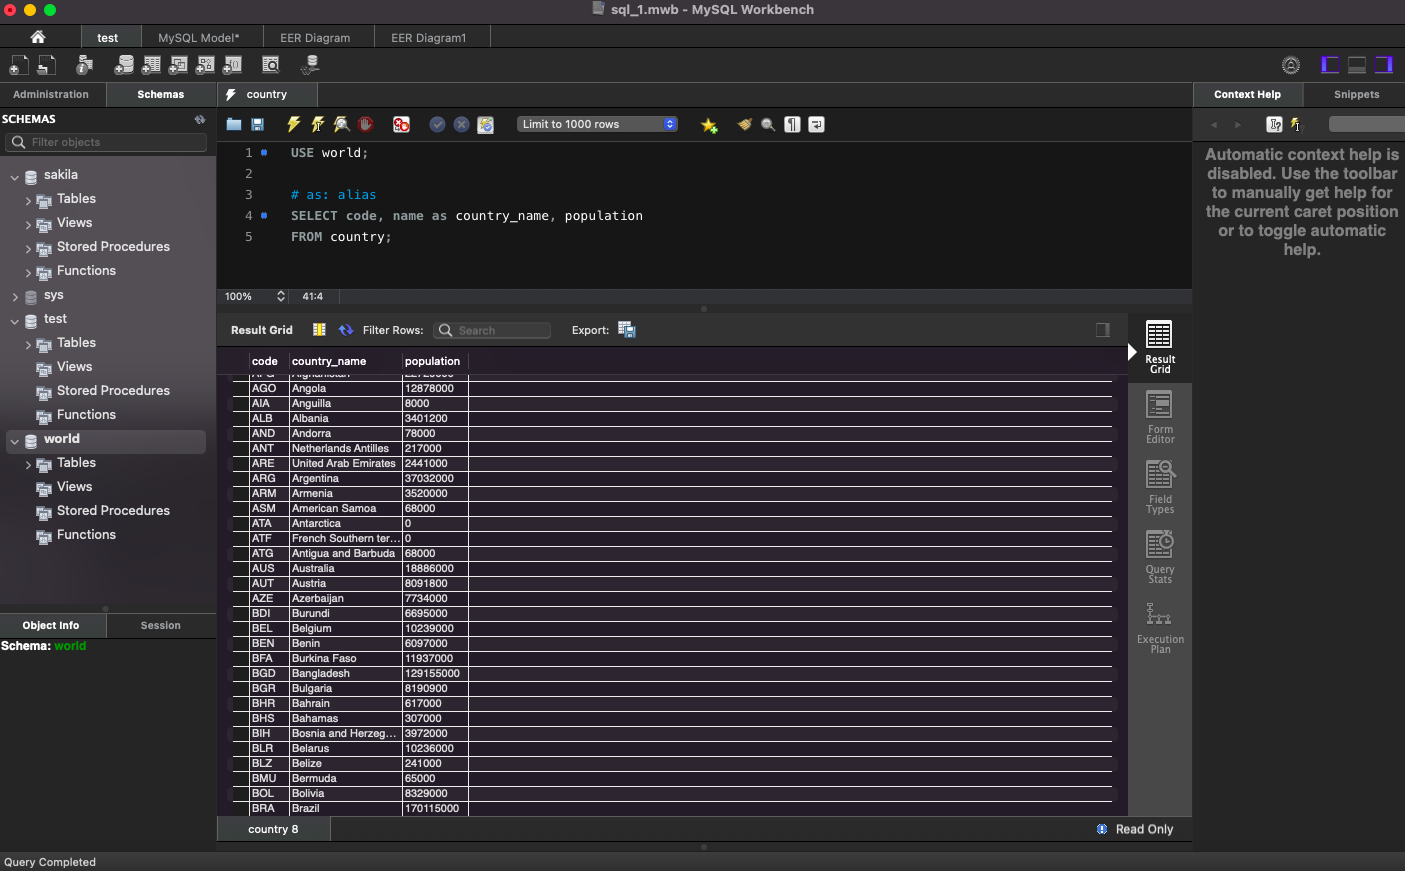Toggle right sidebar visibility
Screen dimensions: 1405x871
pos(1384,65)
